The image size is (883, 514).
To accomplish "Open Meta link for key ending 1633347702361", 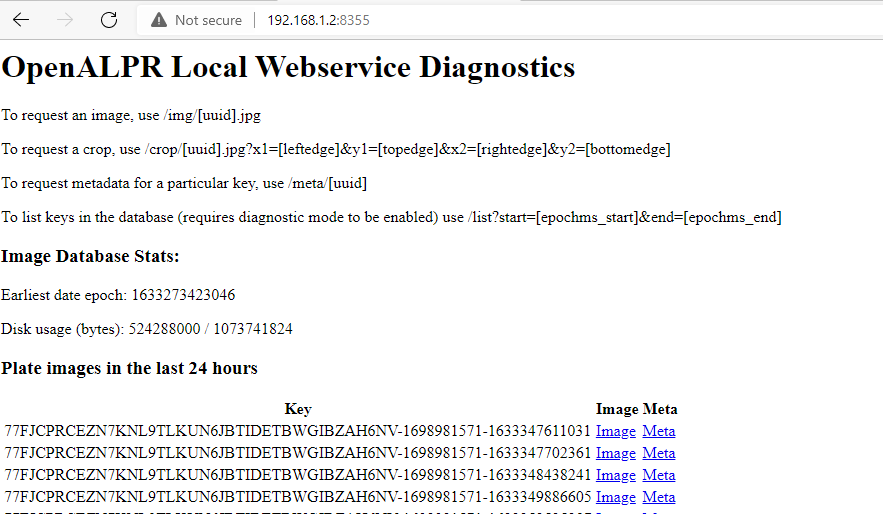I will pyautogui.click(x=658, y=453).
